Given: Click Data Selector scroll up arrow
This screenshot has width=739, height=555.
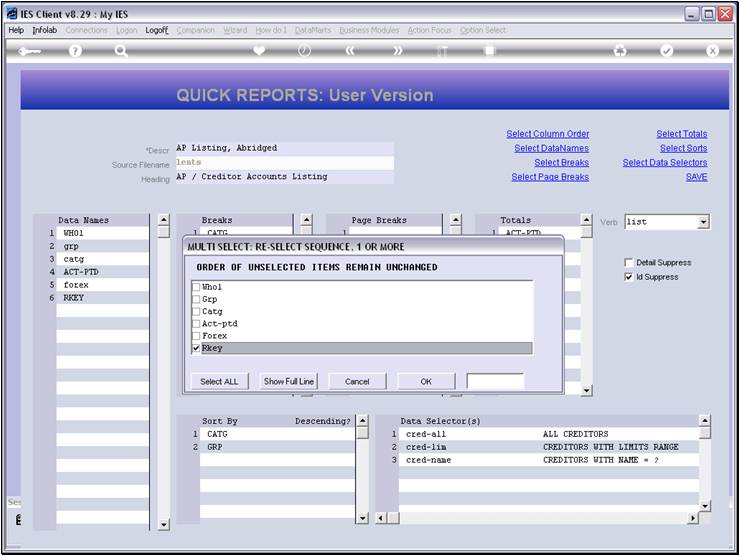Looking at the screenshot, I should pyautogui.click(x=705, y=421).
